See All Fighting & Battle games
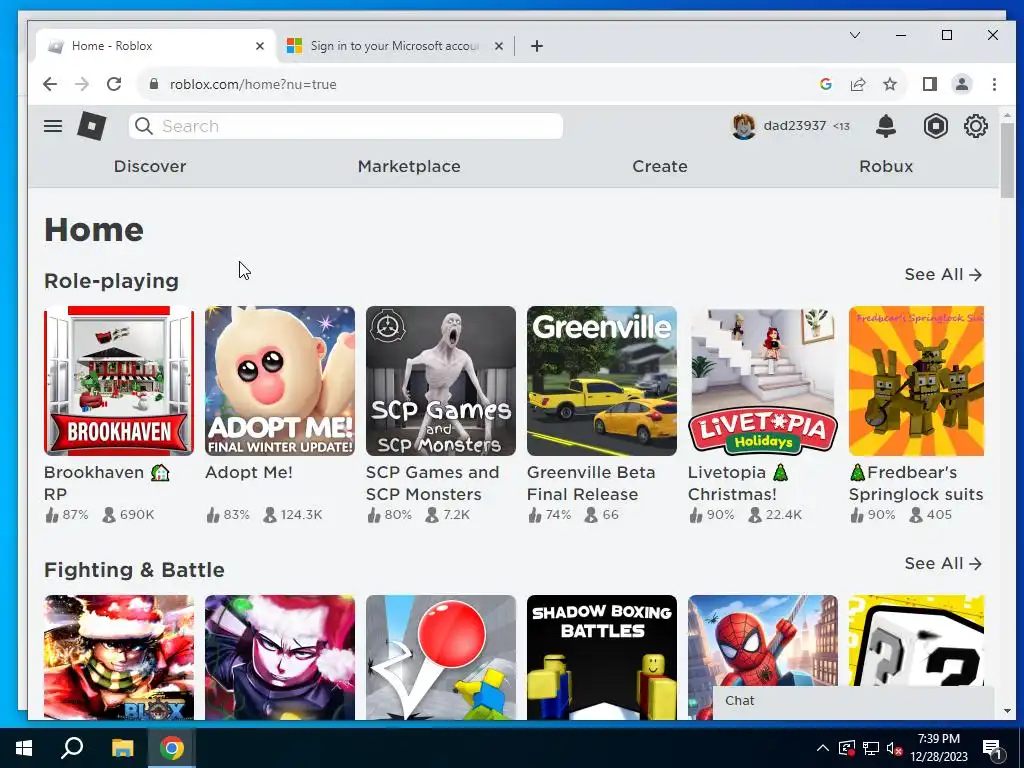Screen dimensions: 1024x768 tap(943, 564)
